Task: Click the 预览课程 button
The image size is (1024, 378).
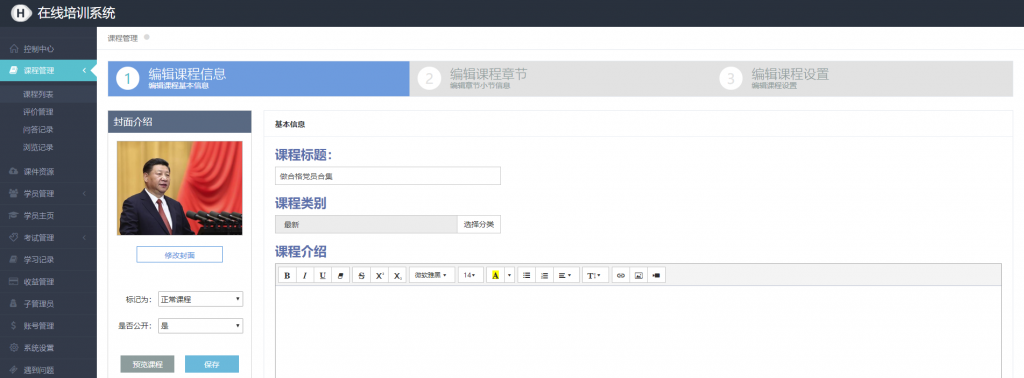Action: 148,364
